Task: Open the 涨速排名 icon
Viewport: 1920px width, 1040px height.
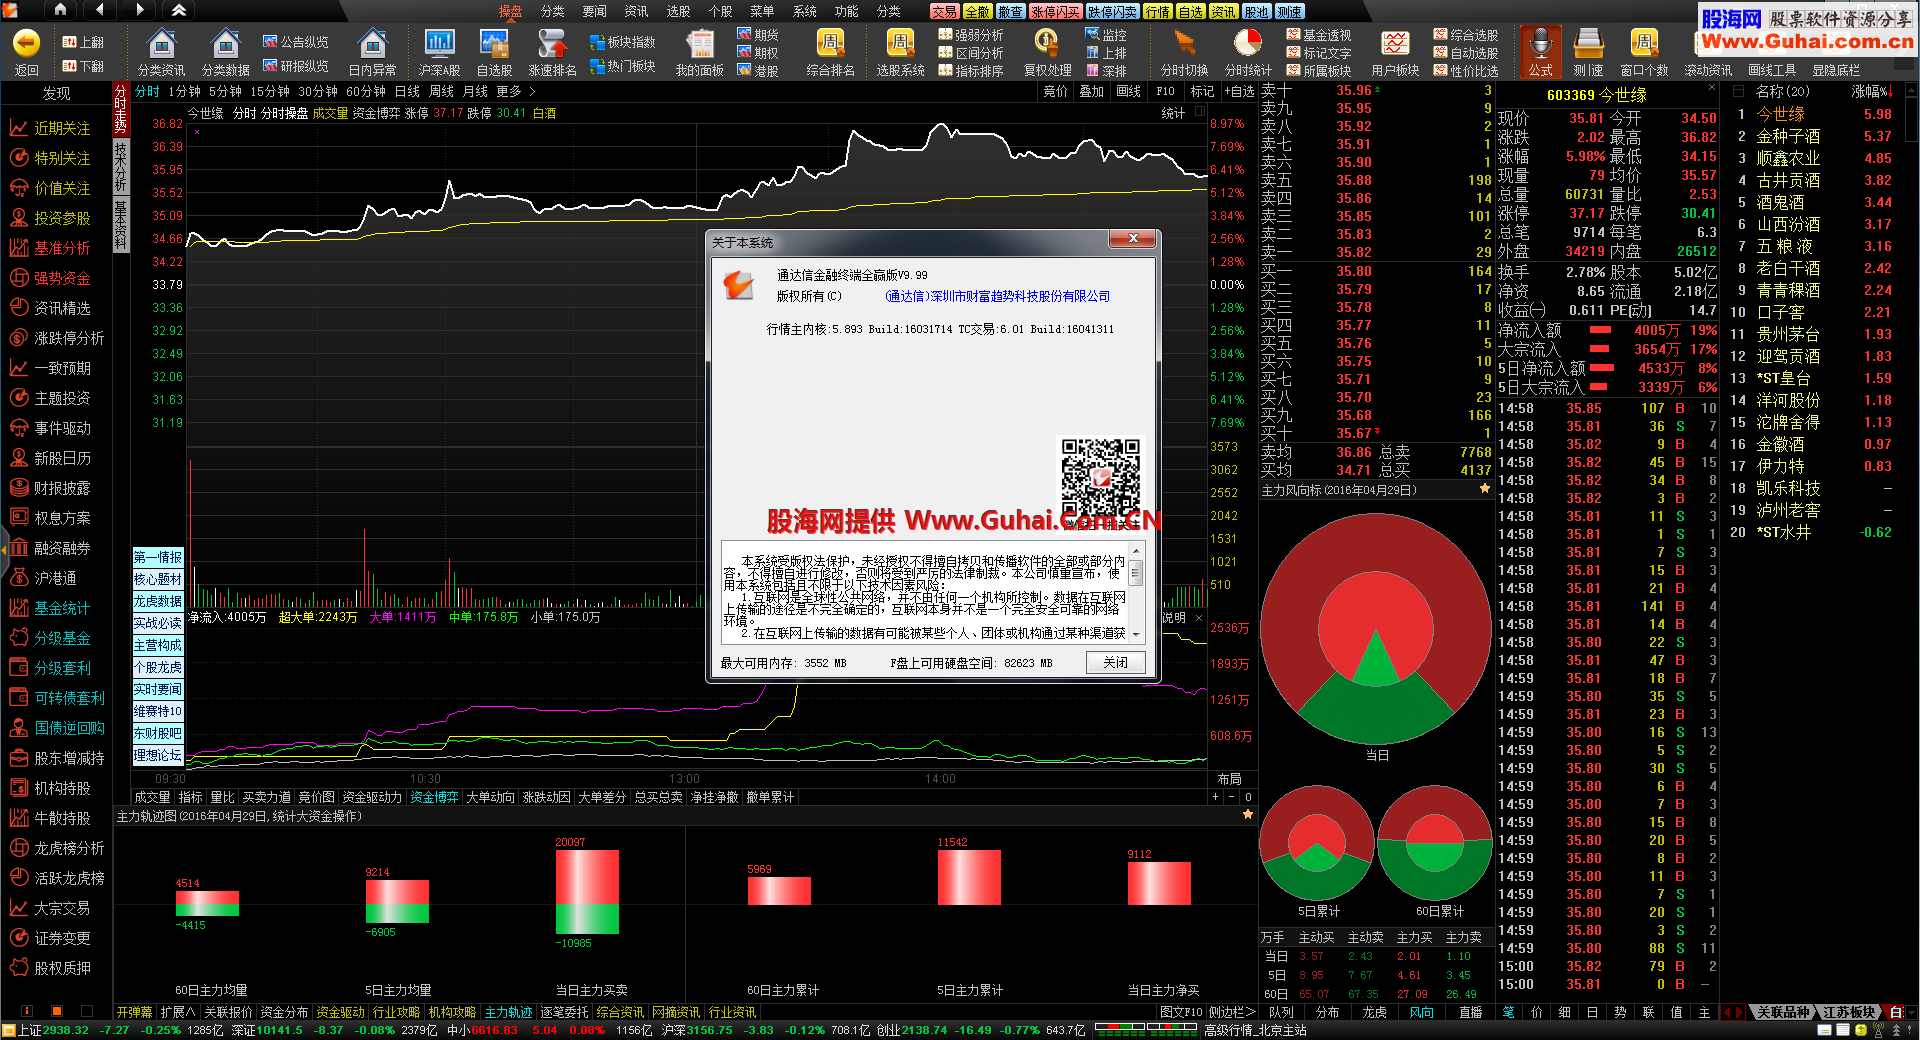Action: tap(552, 44)
